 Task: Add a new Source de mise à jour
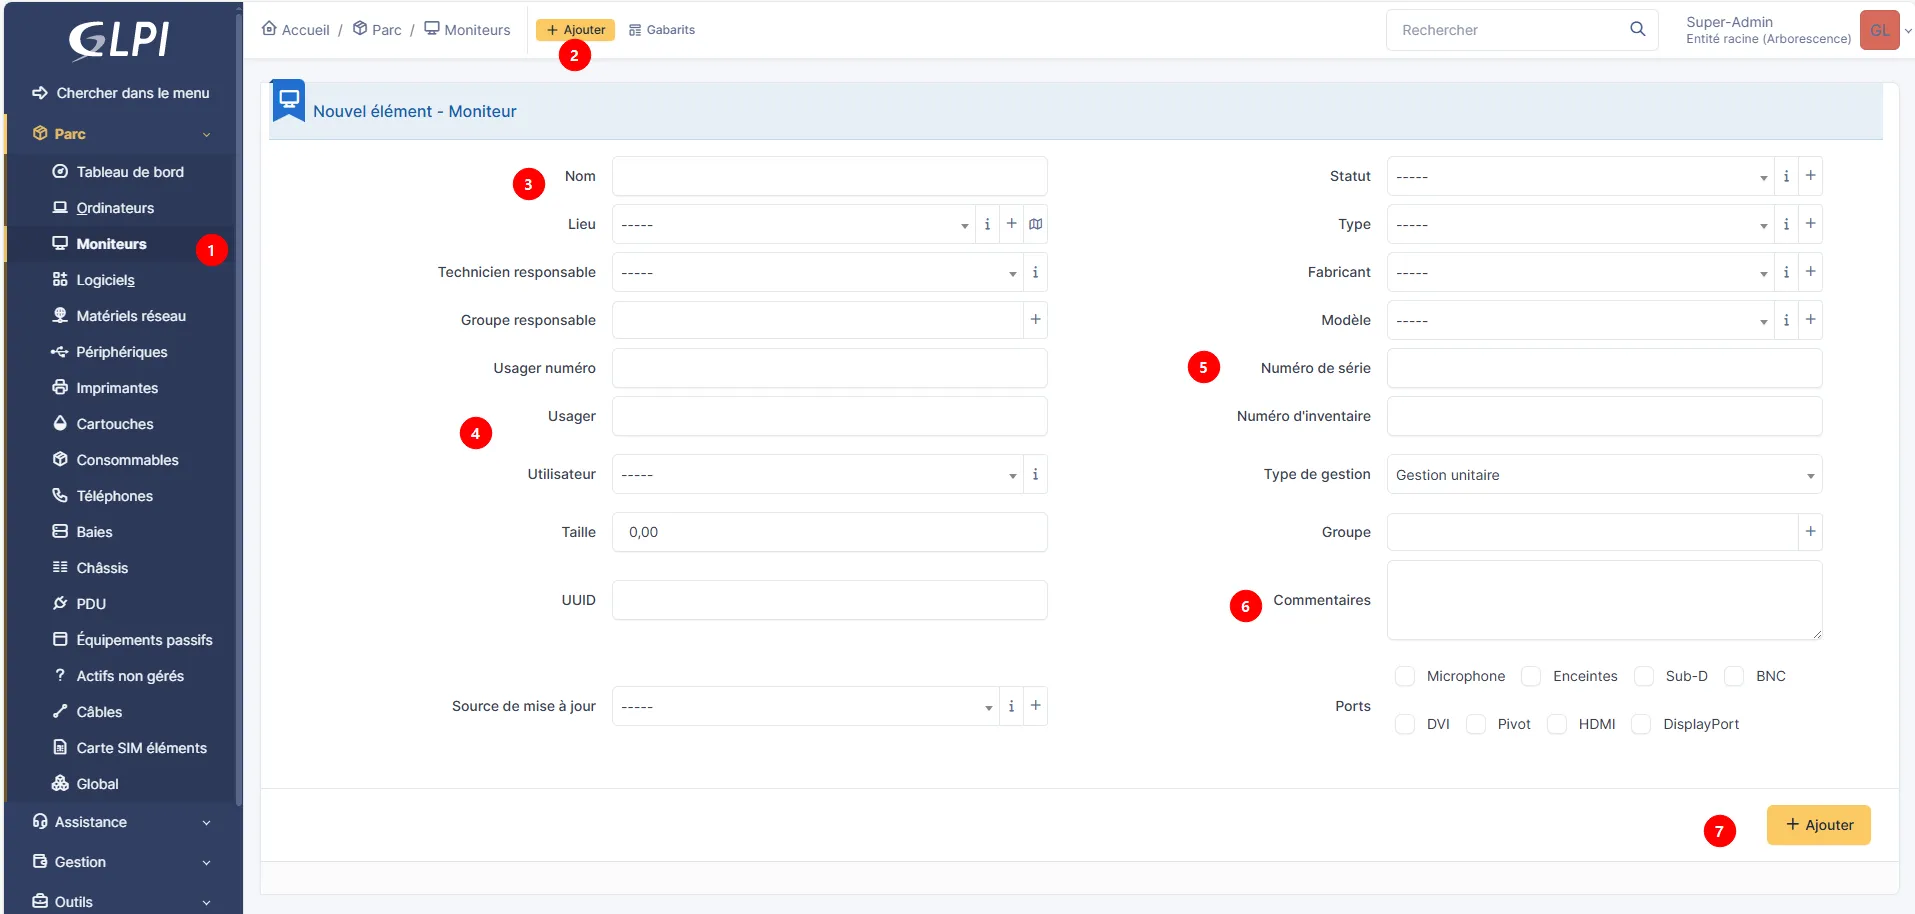[x=1035, y=706]
